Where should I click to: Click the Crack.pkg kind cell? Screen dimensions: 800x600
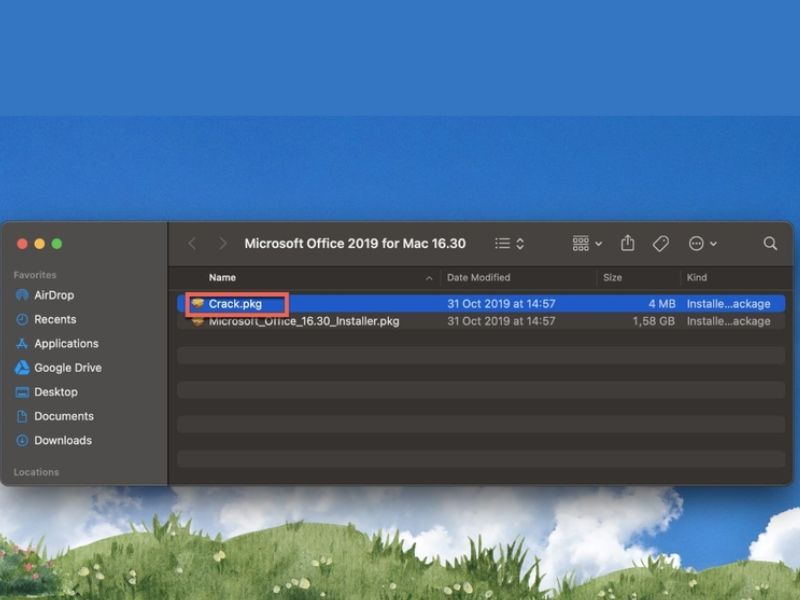728,304
